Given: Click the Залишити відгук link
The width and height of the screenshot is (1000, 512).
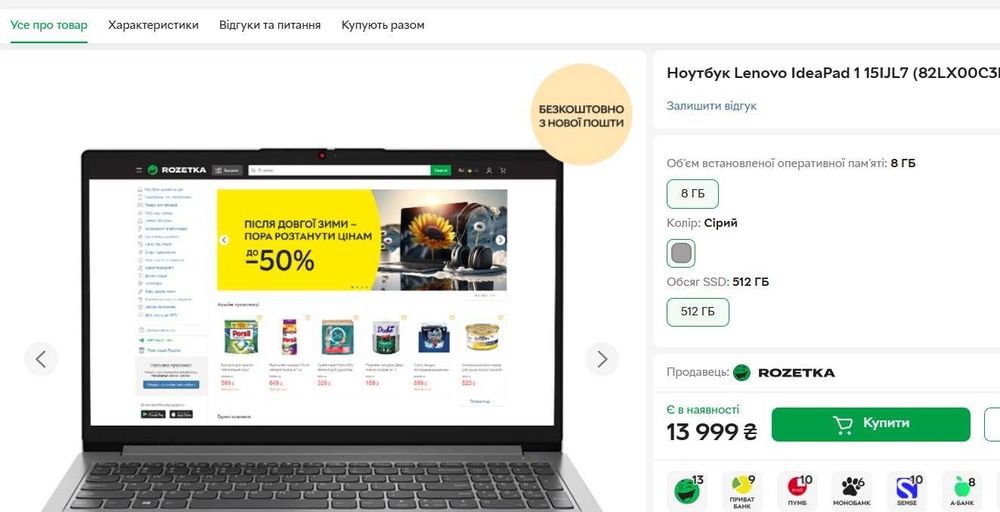Looking at the screenshot, I should pyautogui.click(x=712, y=106).
